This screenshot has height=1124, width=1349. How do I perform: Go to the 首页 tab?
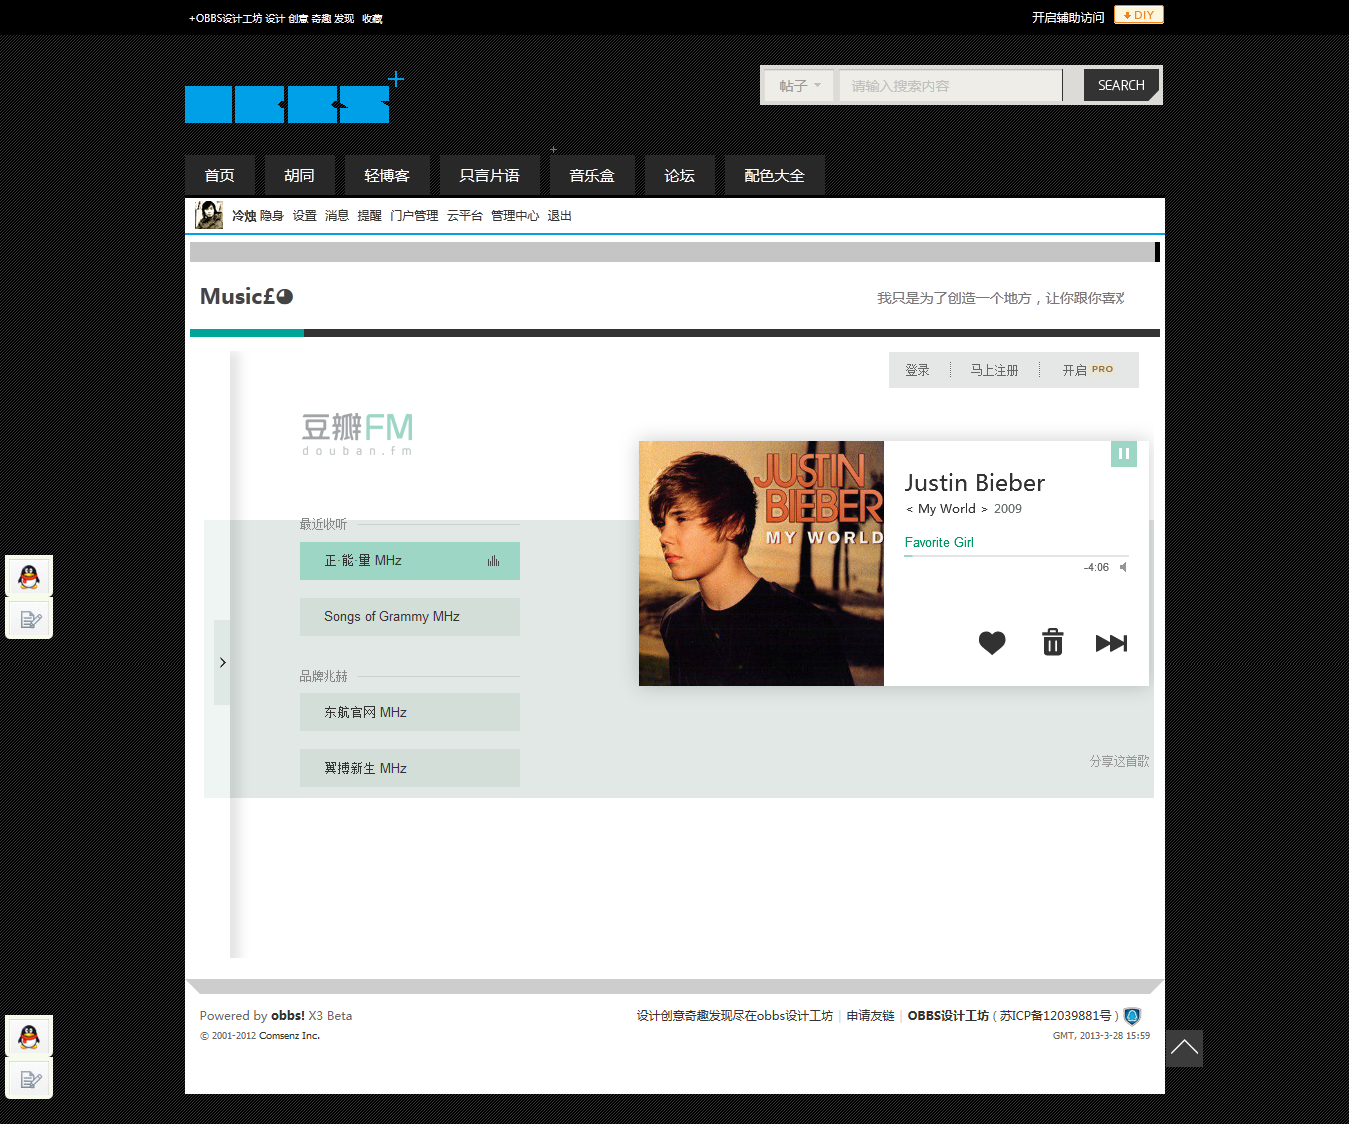220,175
